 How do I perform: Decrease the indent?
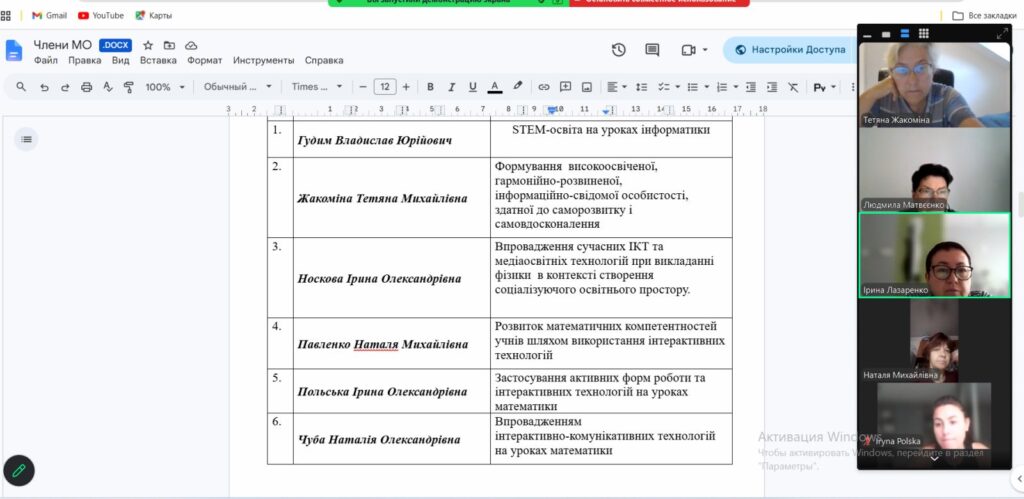pyautogui.click(x=751, y=86)
